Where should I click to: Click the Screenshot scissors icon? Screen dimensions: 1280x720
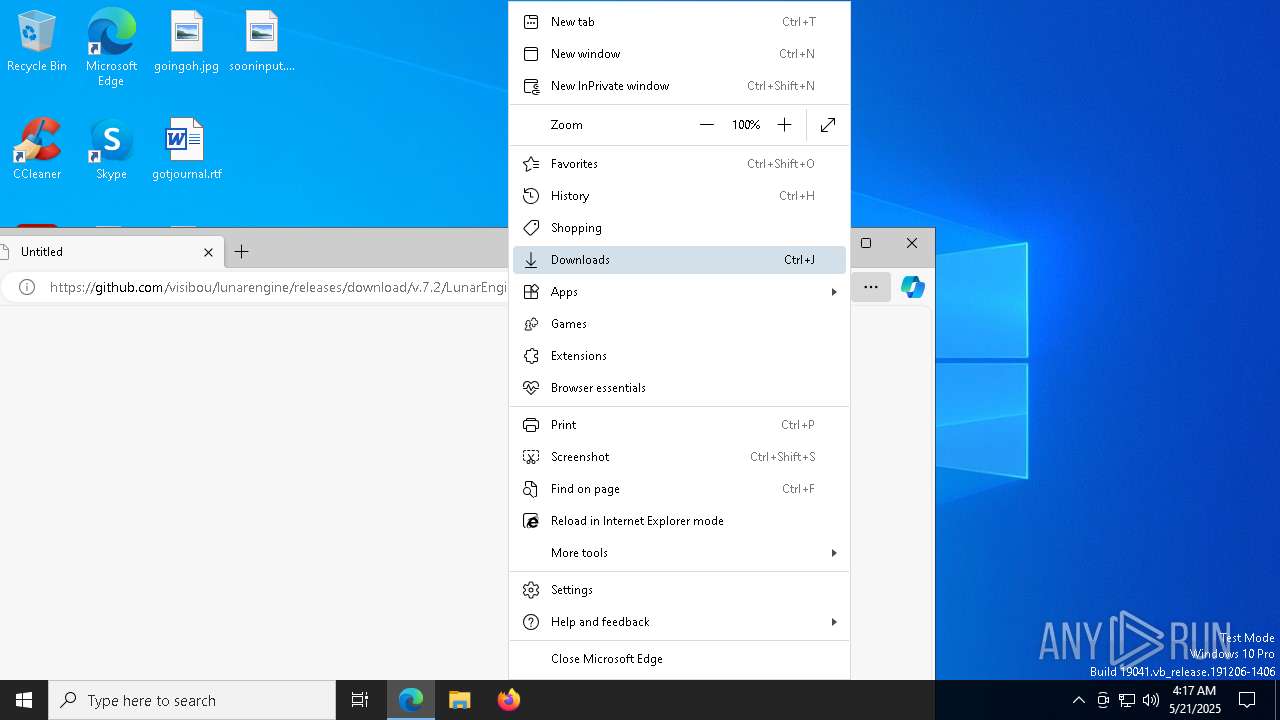(531, 457)
